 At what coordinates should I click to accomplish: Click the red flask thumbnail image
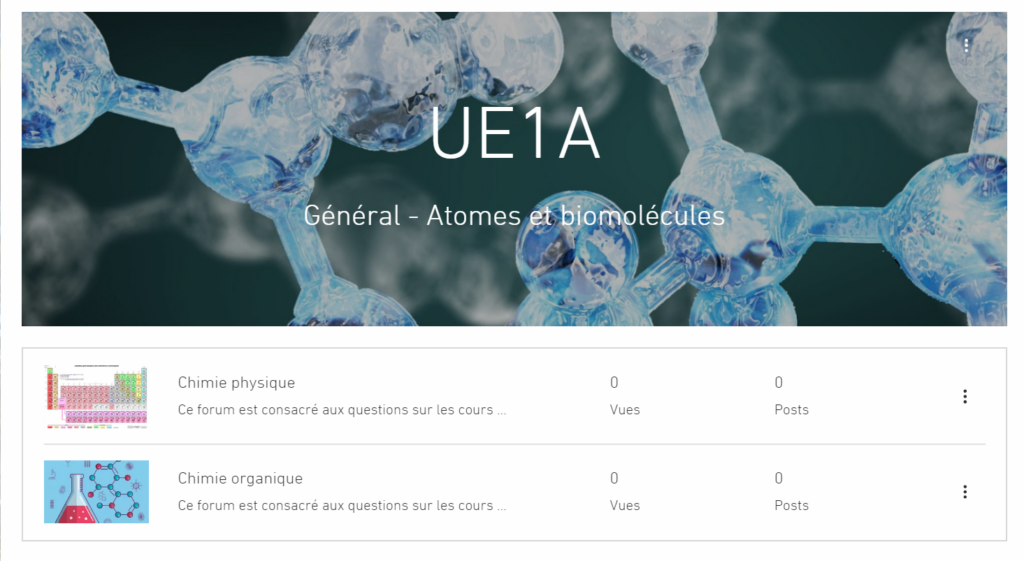[97, 492]
